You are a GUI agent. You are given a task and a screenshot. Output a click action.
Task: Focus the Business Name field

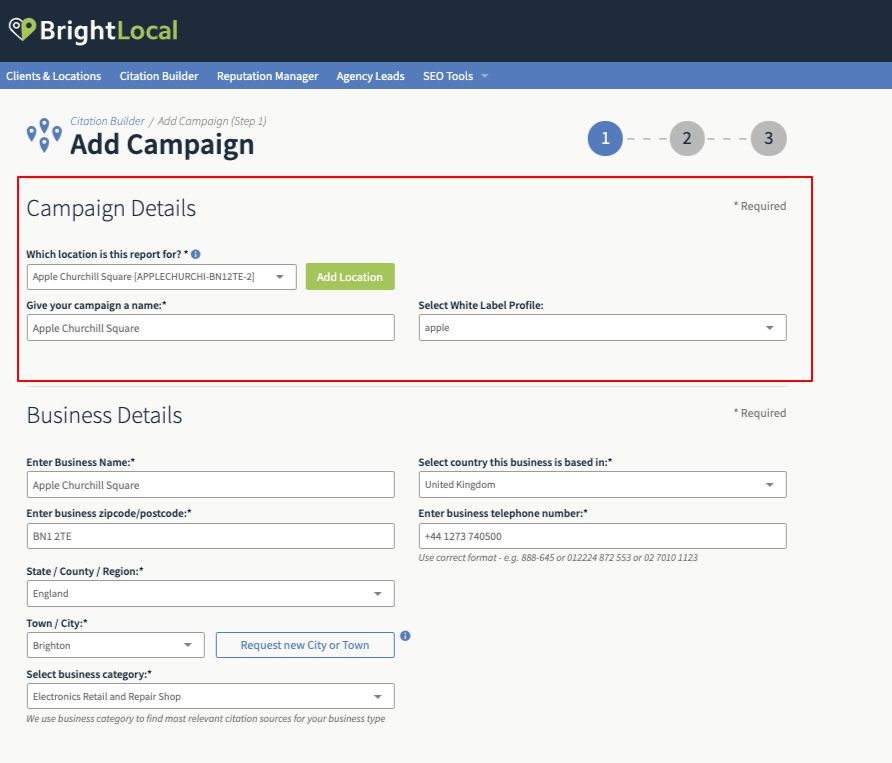pyautogui.click(x=210, y=485)
